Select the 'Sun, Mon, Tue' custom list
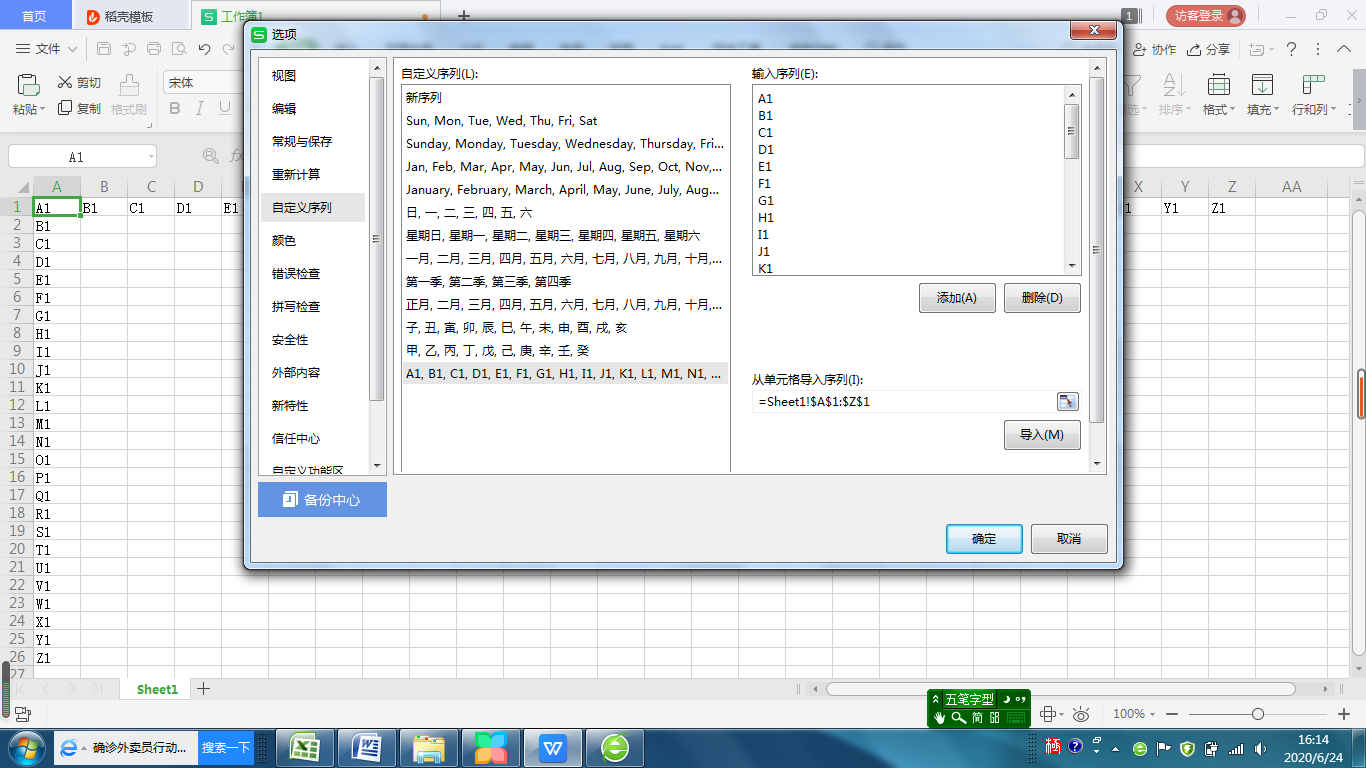 tap(564, 121)
